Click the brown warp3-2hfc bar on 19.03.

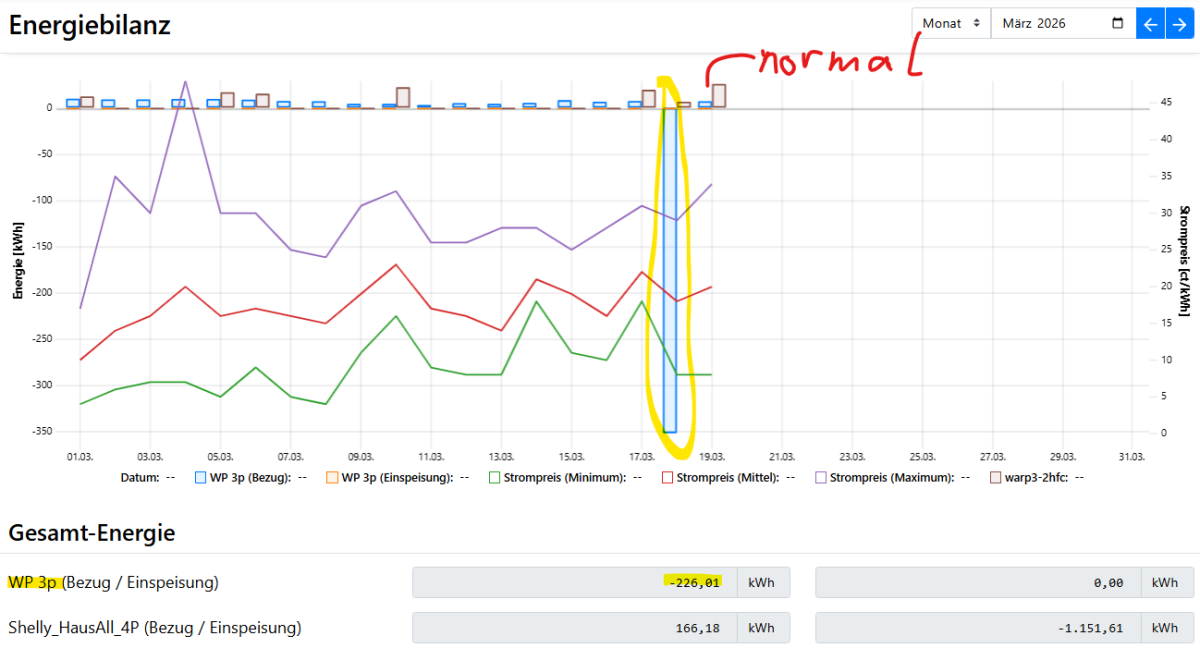(x=719, y=96)
